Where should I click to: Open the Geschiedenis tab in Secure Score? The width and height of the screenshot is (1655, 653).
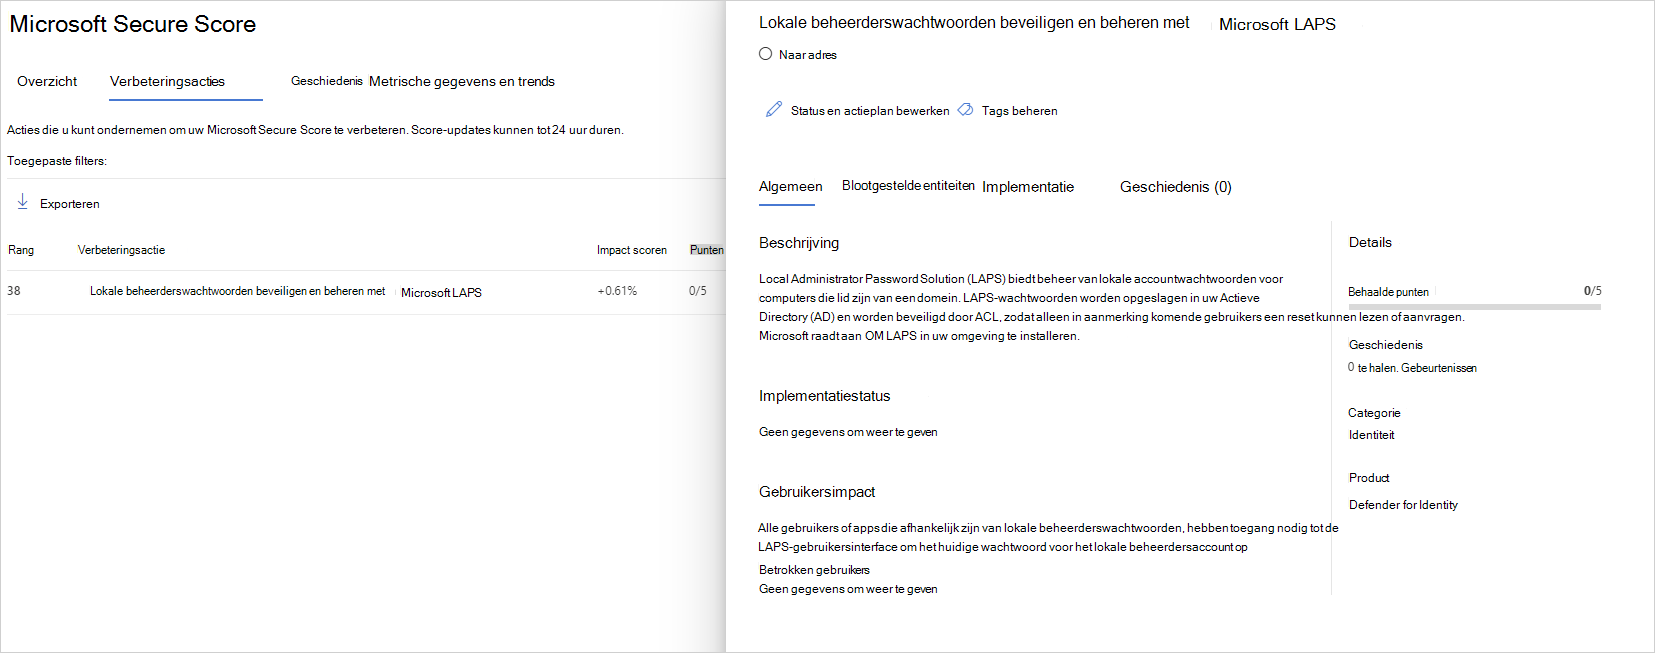pos(326,81)
